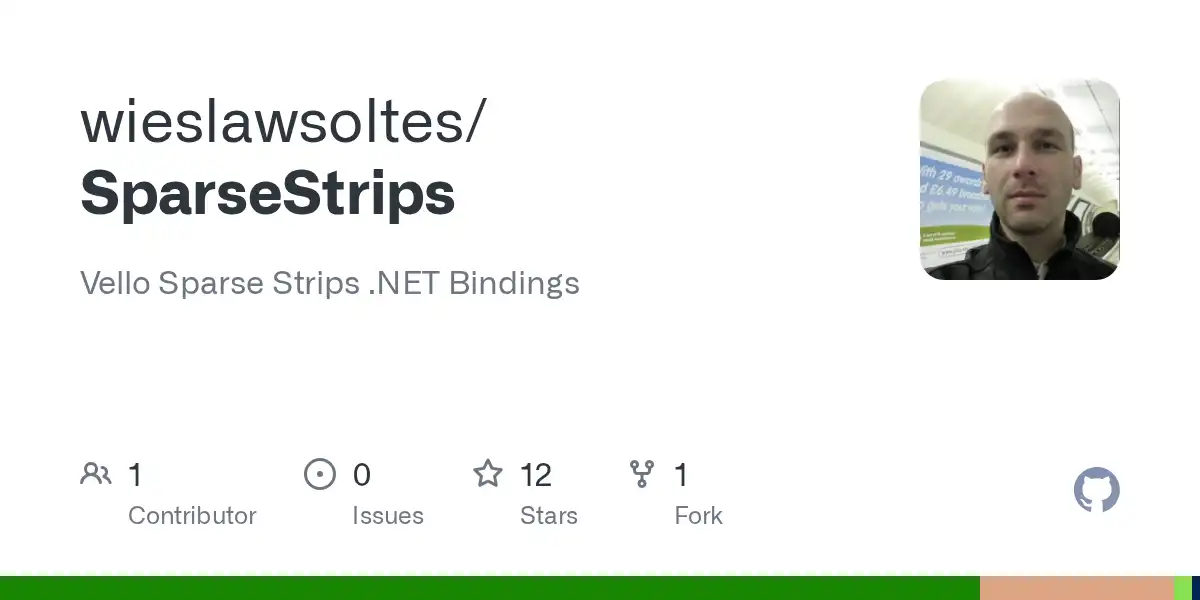Click the Fork branch icon
Viewport: 1200px width, 600px height.
pyautogui.click(x=642, y=474)
